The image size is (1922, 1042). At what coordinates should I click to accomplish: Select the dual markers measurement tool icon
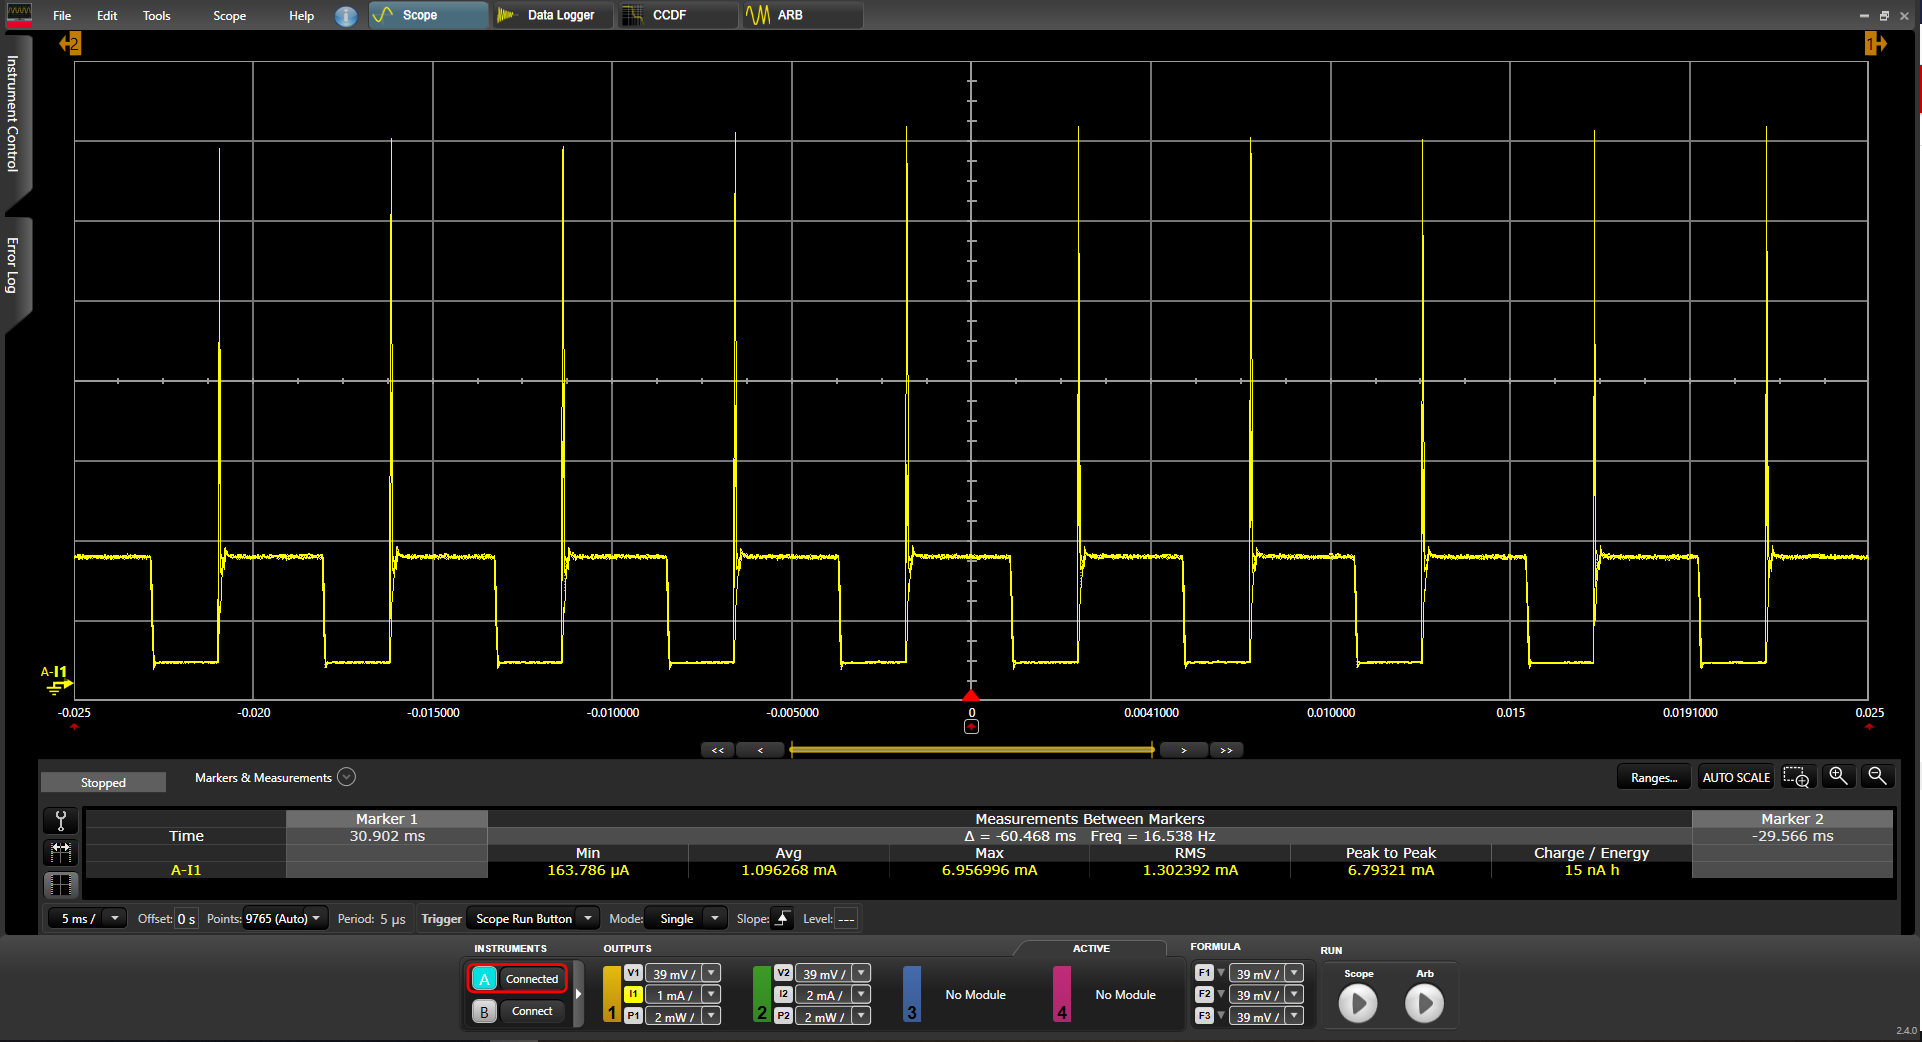click(x=61, y=852)
